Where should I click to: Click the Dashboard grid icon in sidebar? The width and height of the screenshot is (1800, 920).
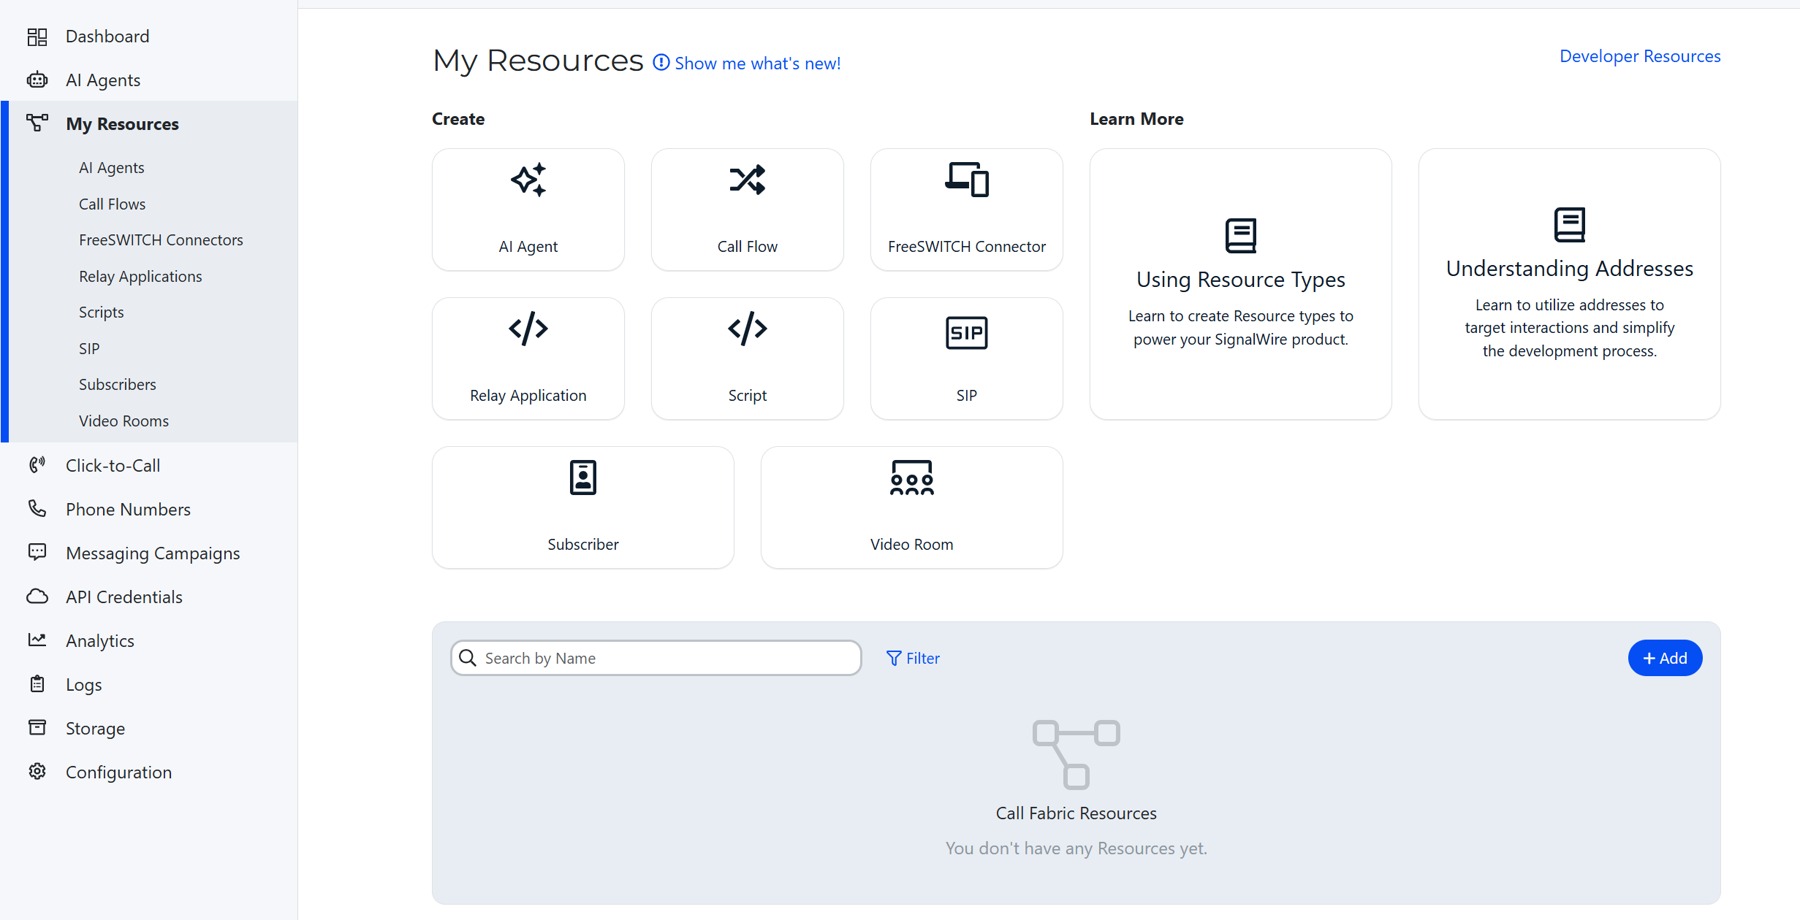pyautogui.click(x=37, y=37)
